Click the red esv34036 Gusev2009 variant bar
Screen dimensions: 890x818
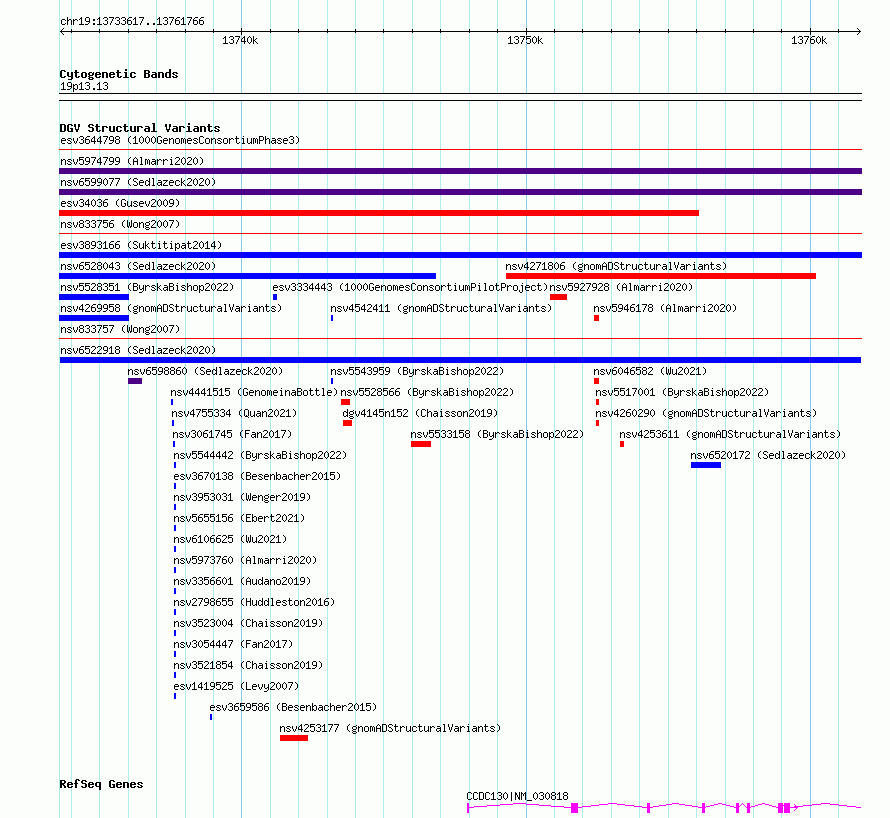pos(379,213)
